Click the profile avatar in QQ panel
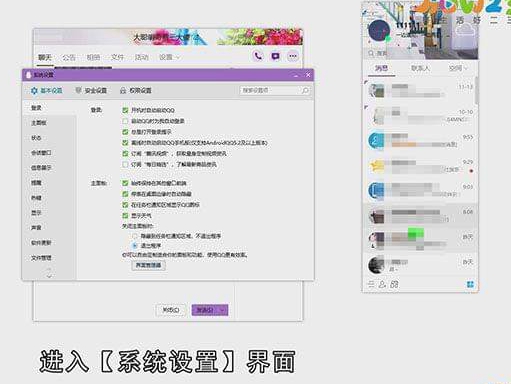 (x=379, y=30)
